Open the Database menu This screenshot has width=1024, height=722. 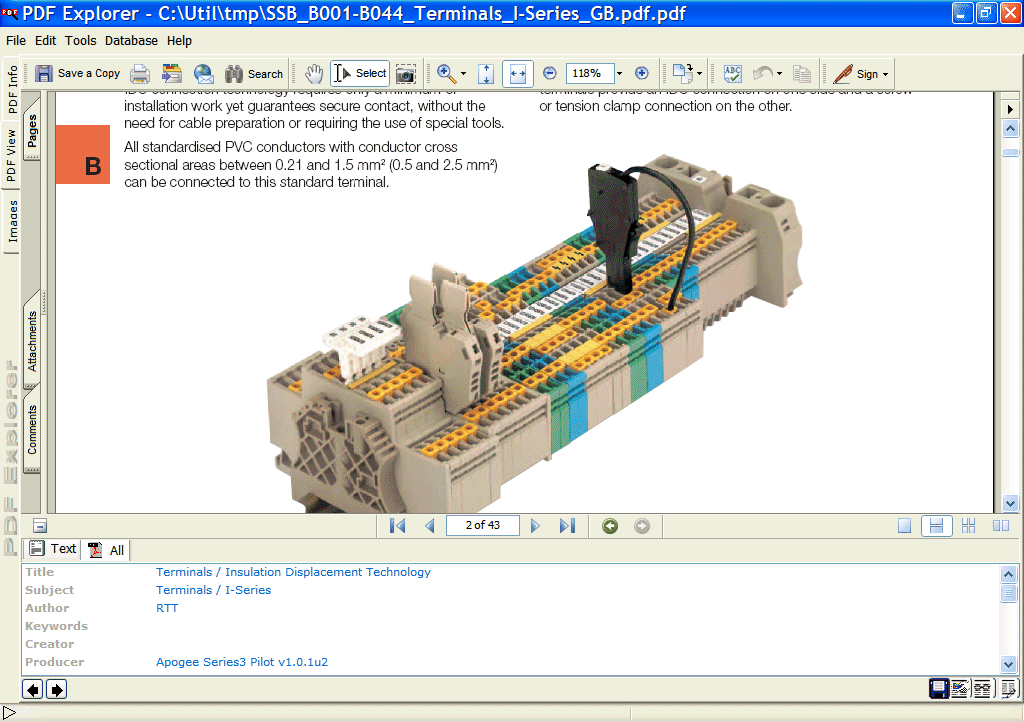tap(131, 41)
